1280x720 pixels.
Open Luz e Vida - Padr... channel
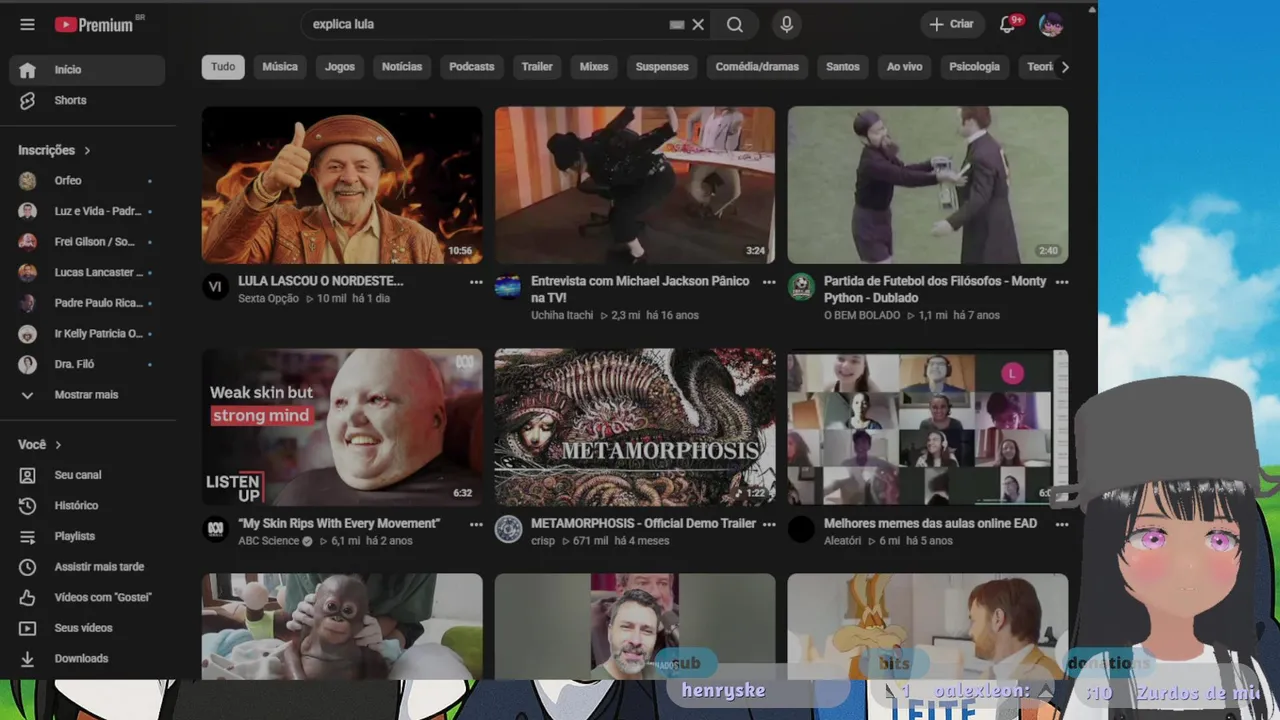tap(87, 211)
